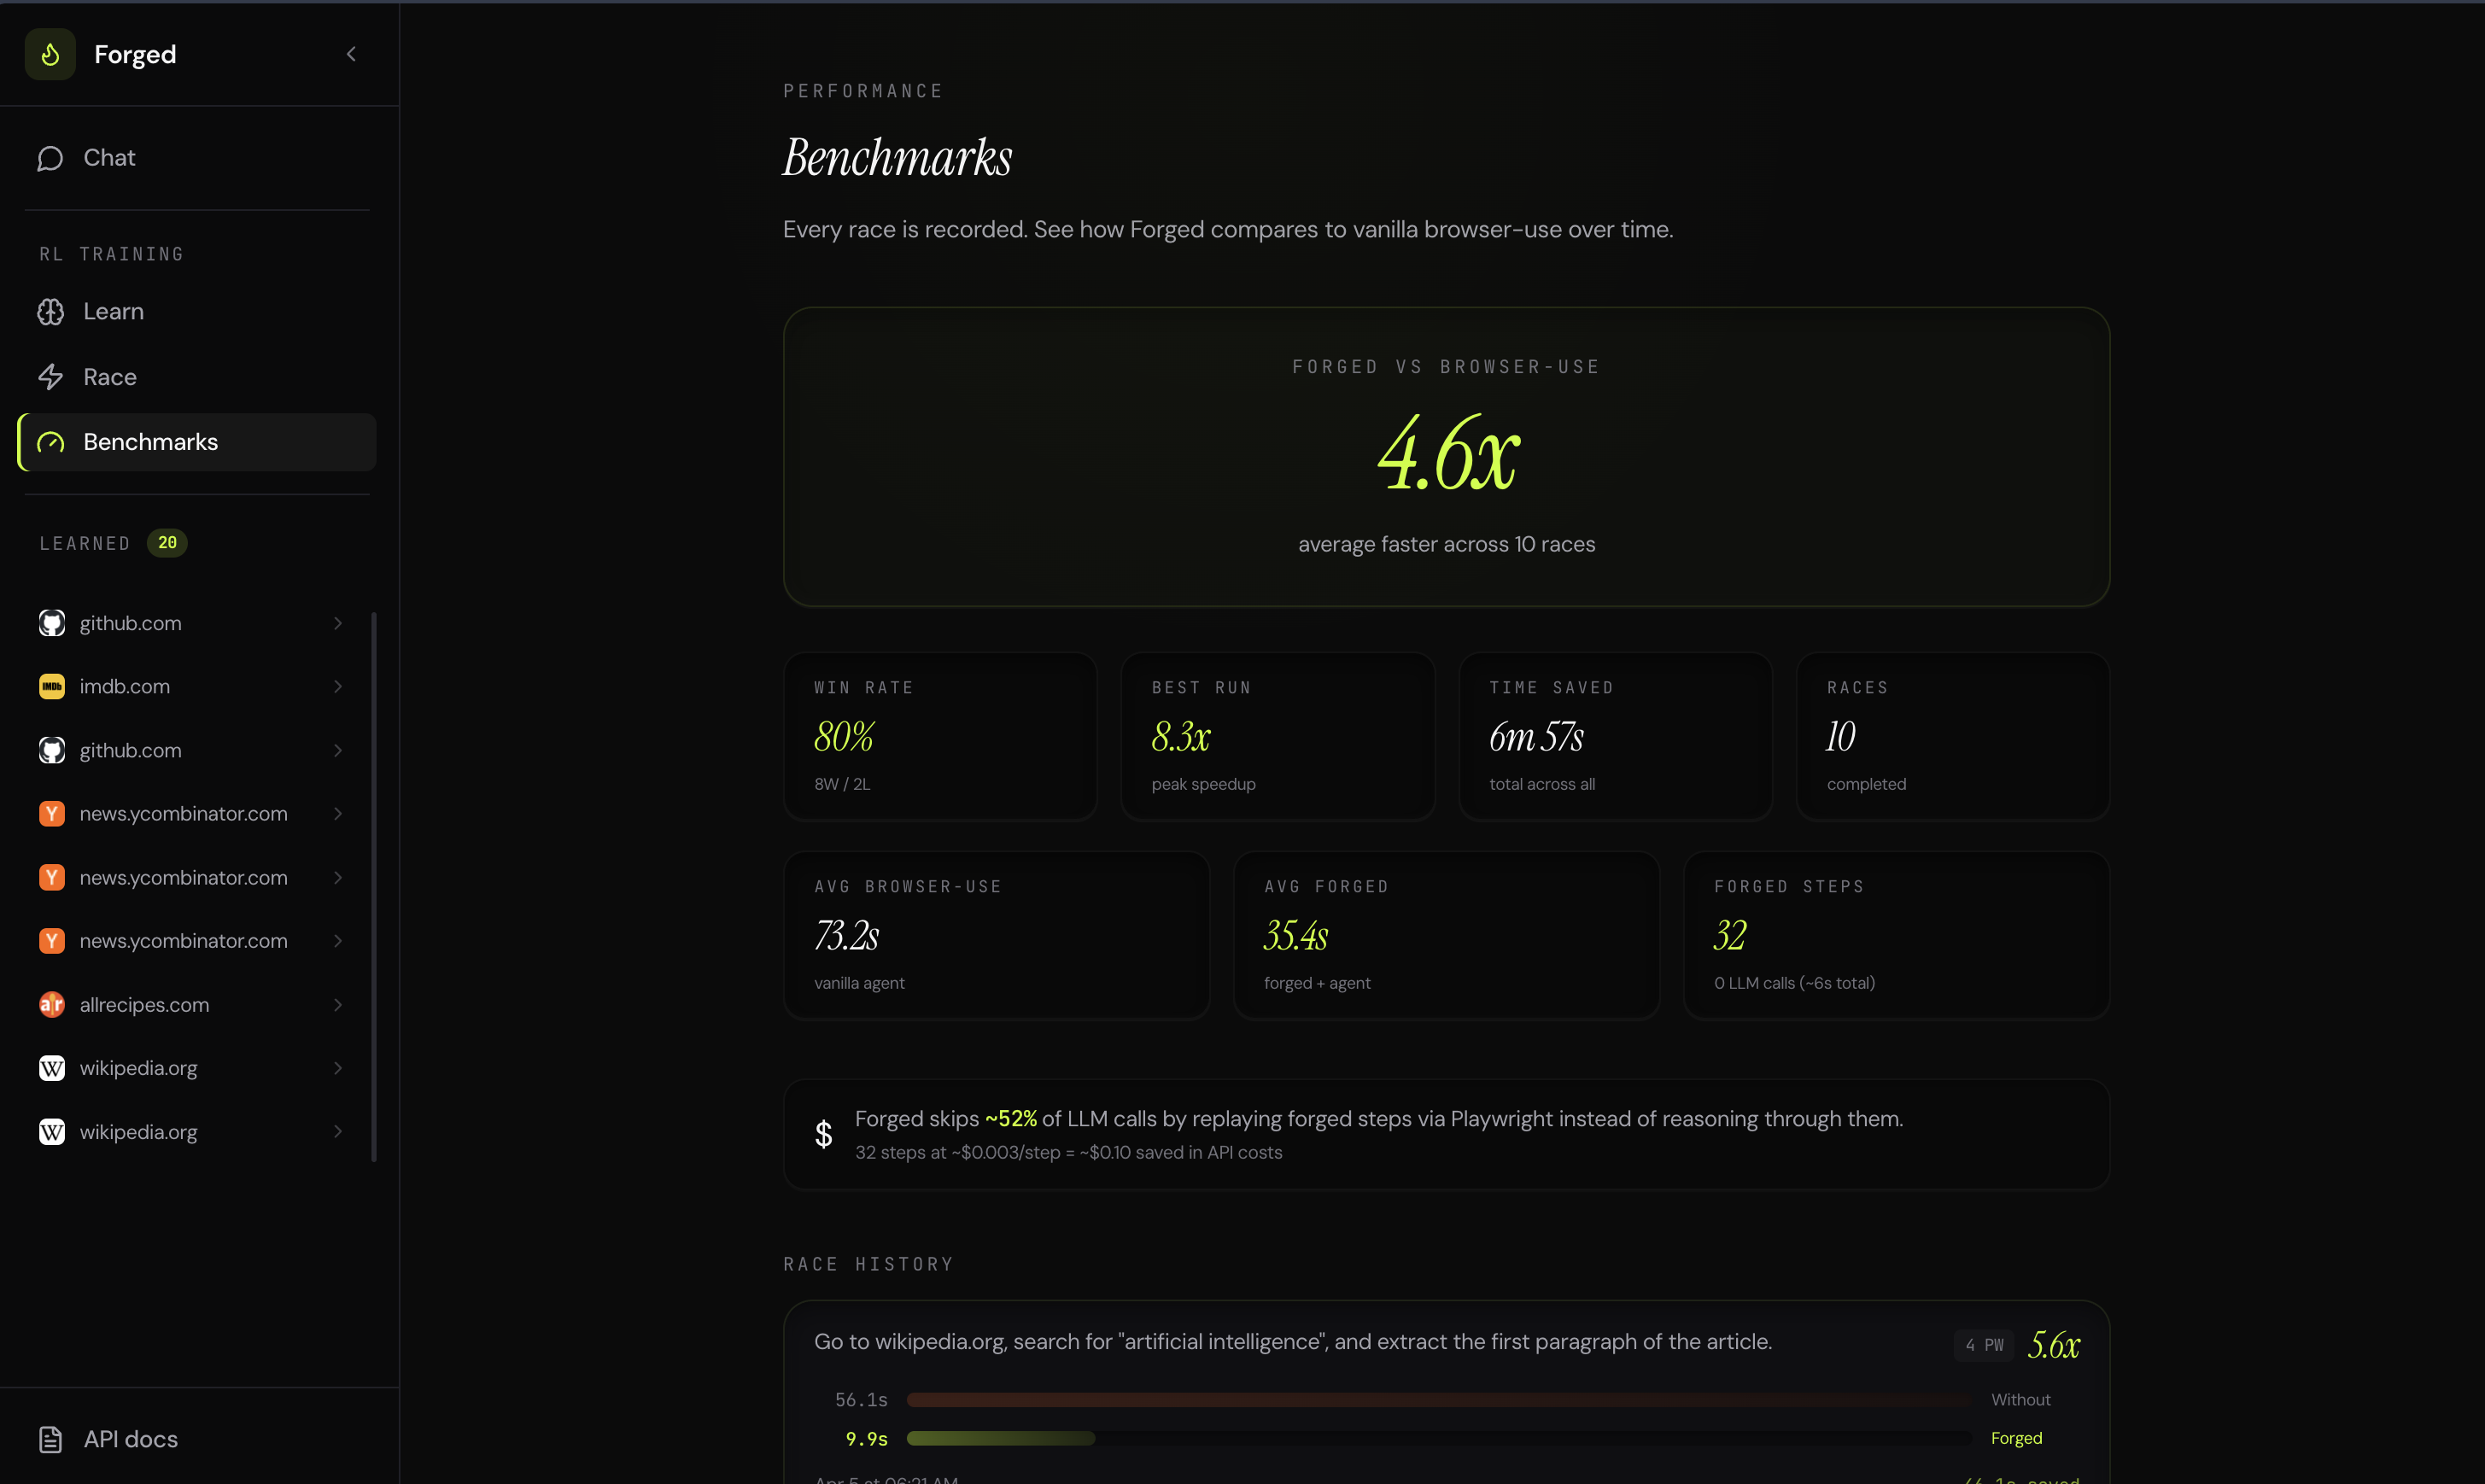
Task: Open the Learn menu item
Action: tap(113, 312)
